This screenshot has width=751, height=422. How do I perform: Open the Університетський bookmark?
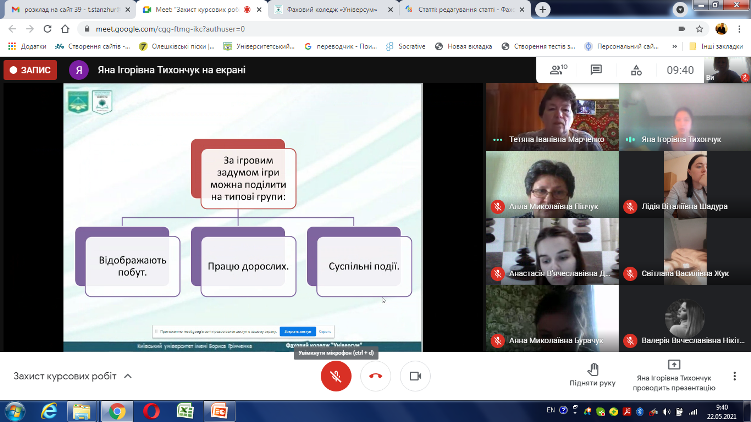(259, 46)
